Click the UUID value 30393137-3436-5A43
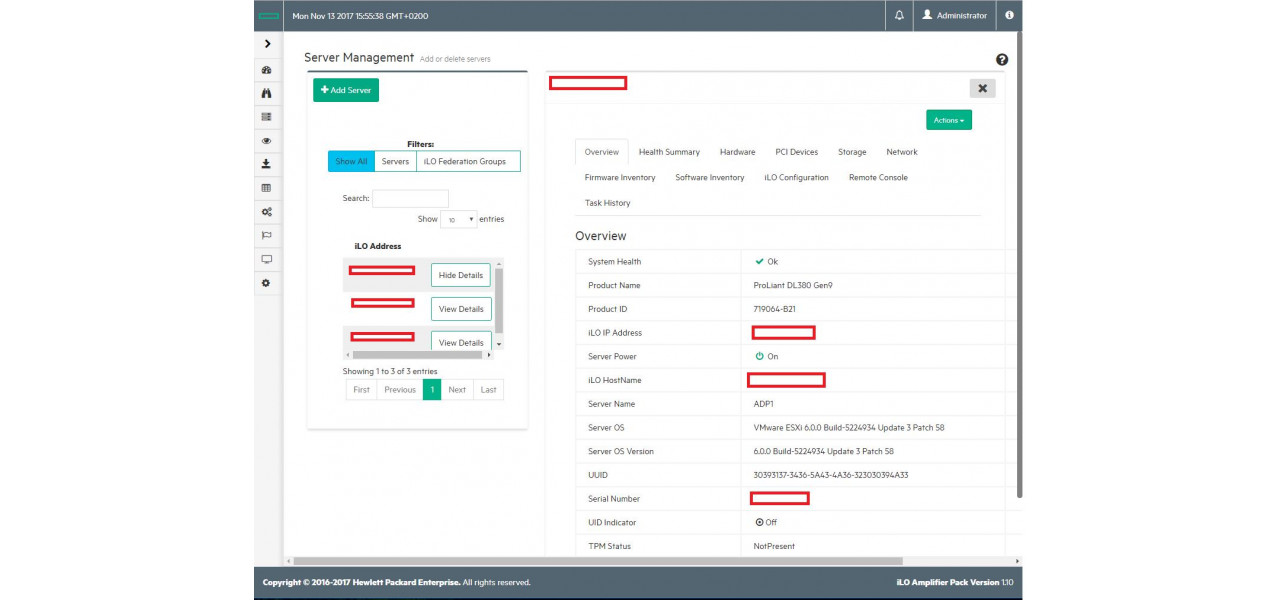1280x600 pixels. (831, 475)
